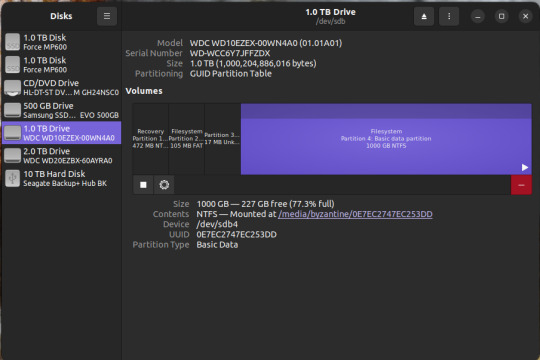Click the eject drive button

424,16
